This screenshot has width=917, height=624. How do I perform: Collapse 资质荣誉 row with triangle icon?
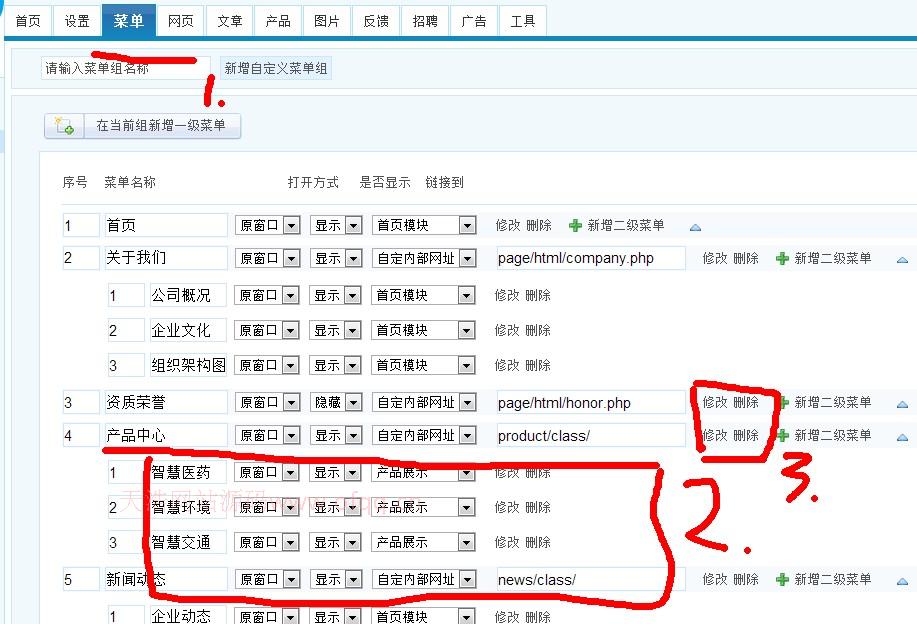point(902,405)
